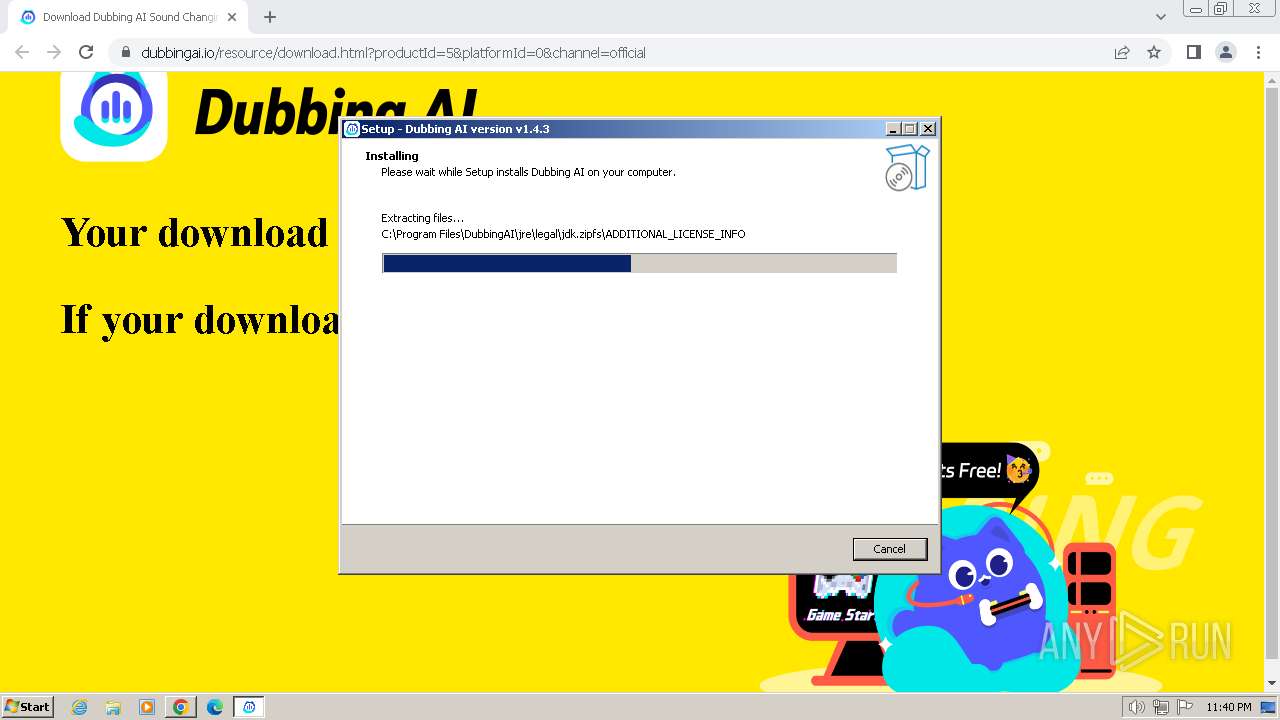Viewport: 1280px width, 720px height.
Task: Go forward in Chrome browser
Action: click(x=54, y=52)
